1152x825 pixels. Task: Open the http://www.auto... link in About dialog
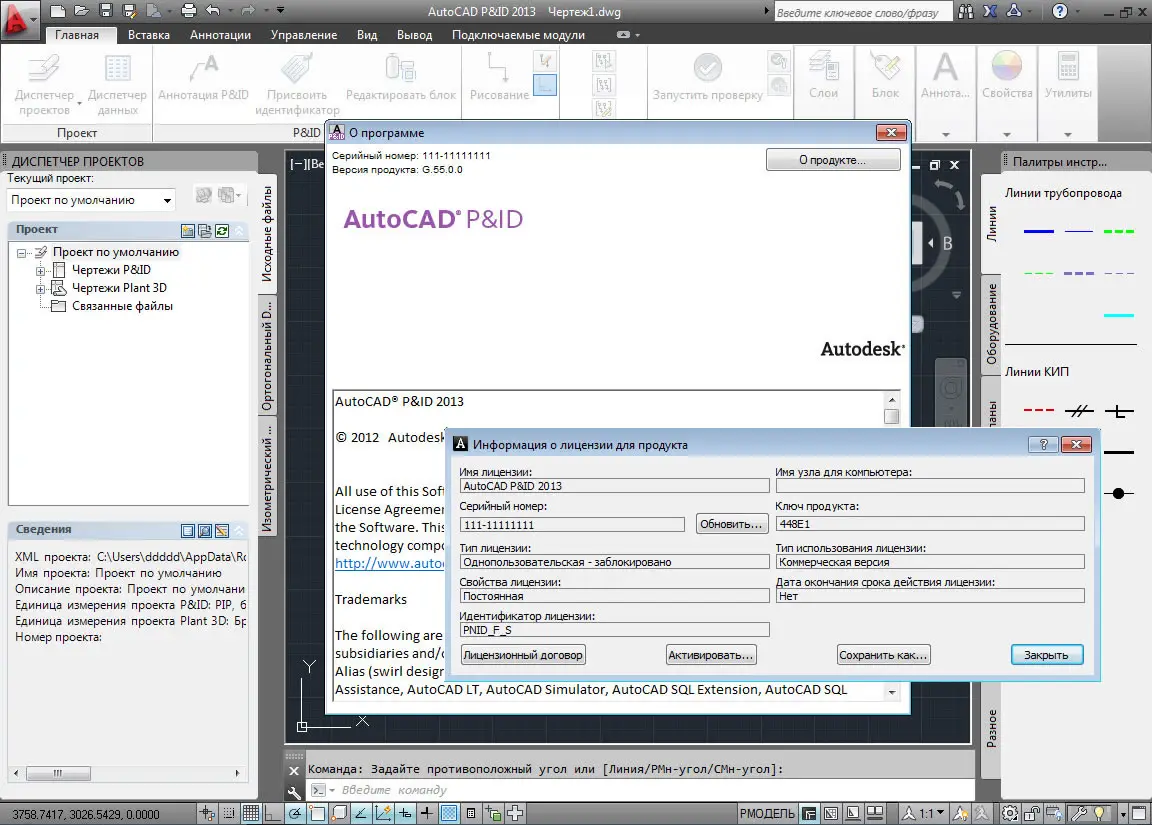[x=389, y=563]
